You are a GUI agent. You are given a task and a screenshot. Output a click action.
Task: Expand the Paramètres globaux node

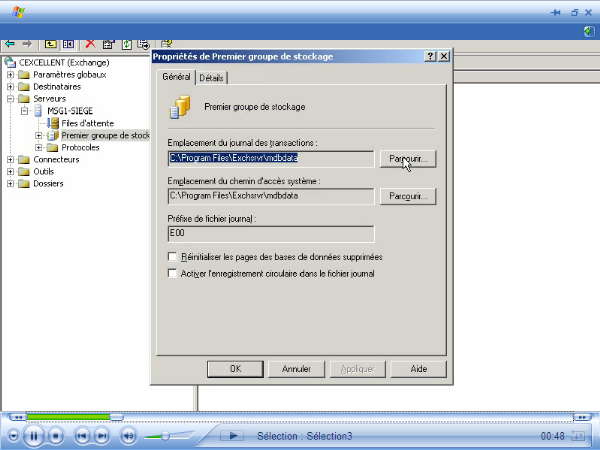coord(10,75)
